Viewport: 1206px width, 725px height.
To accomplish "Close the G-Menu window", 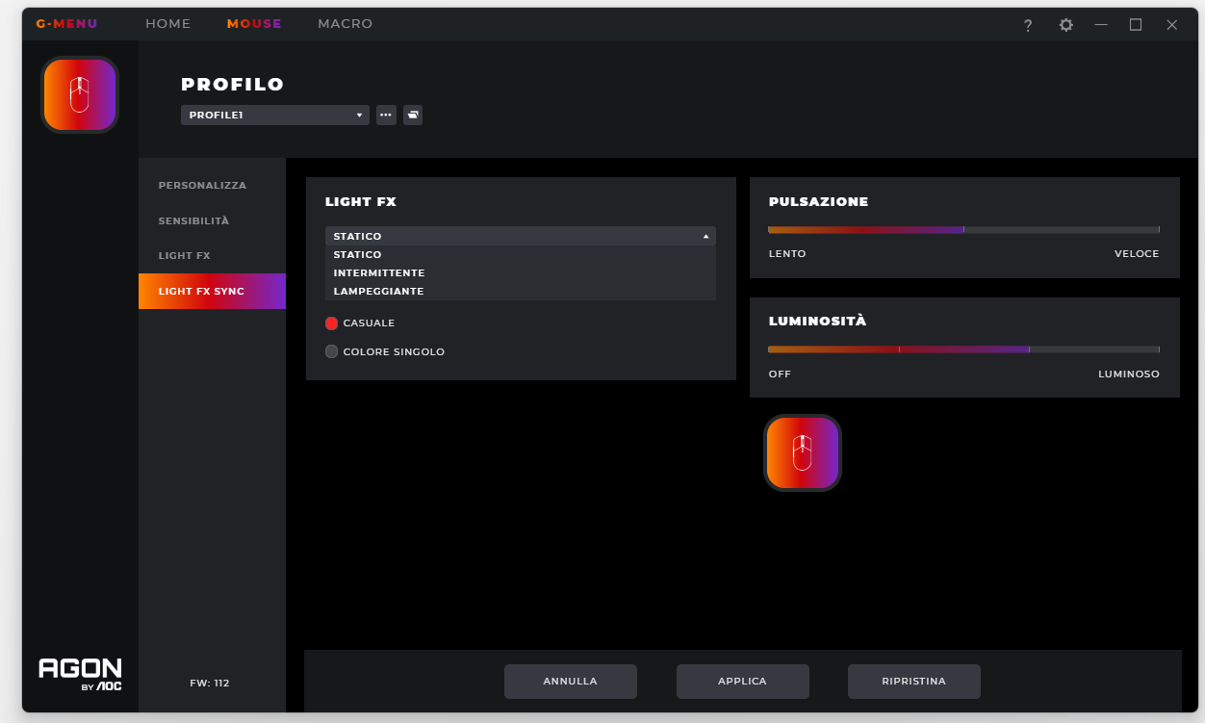I will click(x=1172, y=25).
